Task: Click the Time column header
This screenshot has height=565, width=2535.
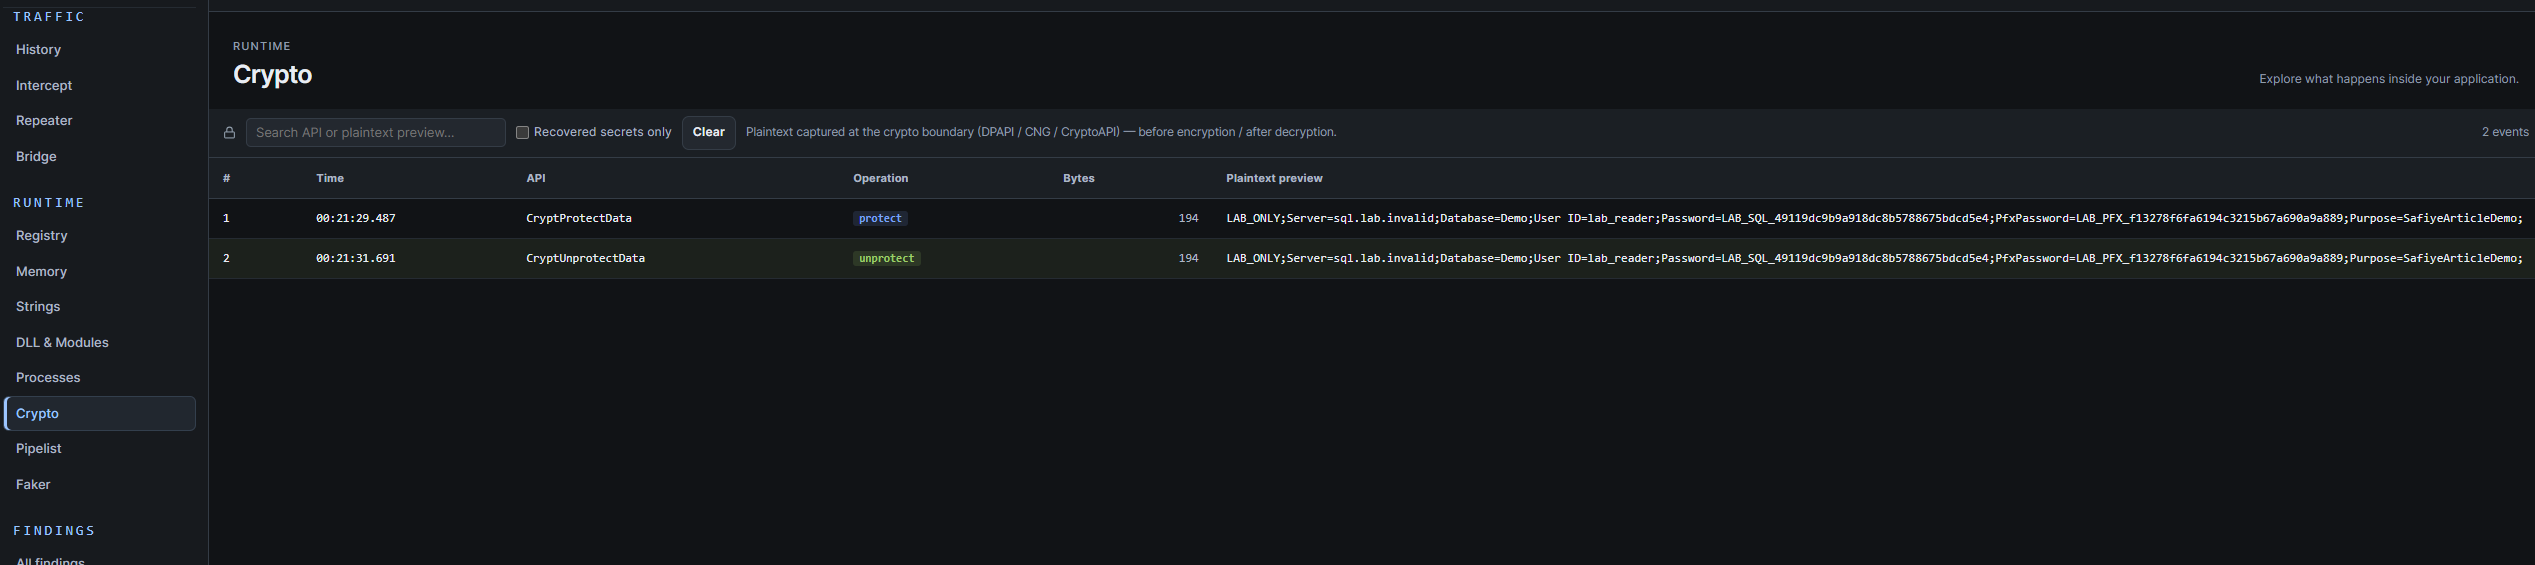Action: tap(330, 178)
